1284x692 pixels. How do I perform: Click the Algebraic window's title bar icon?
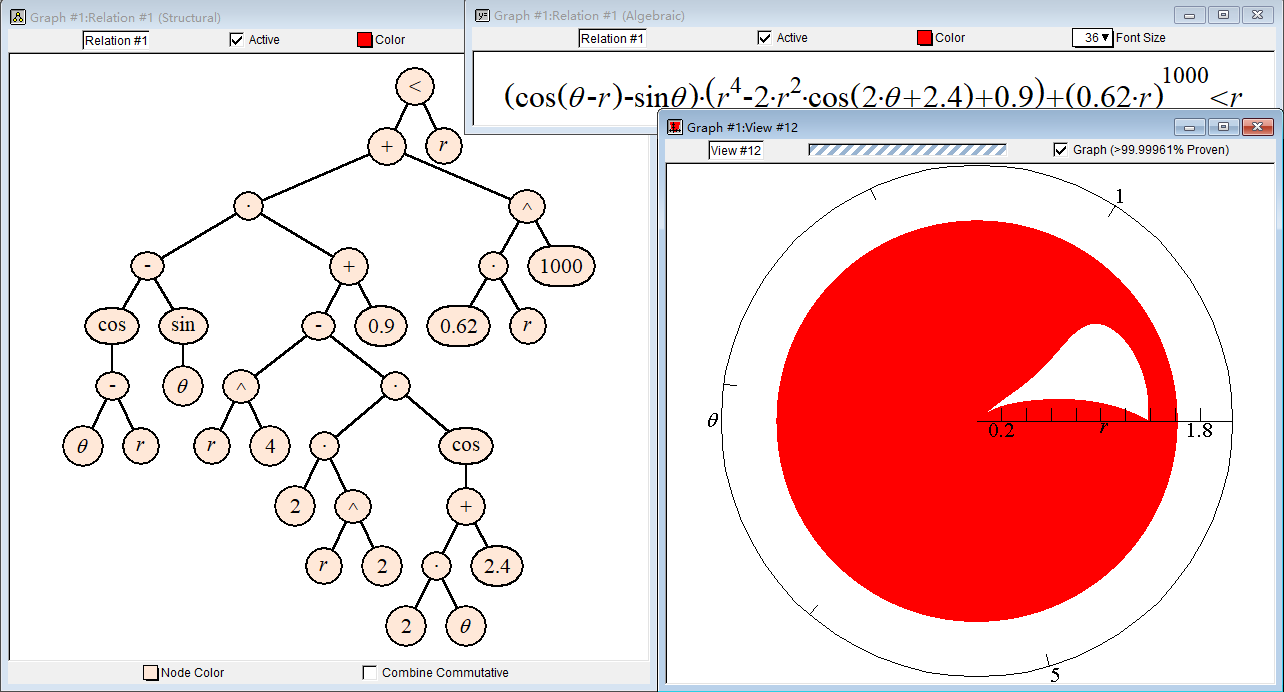point(482,15)
